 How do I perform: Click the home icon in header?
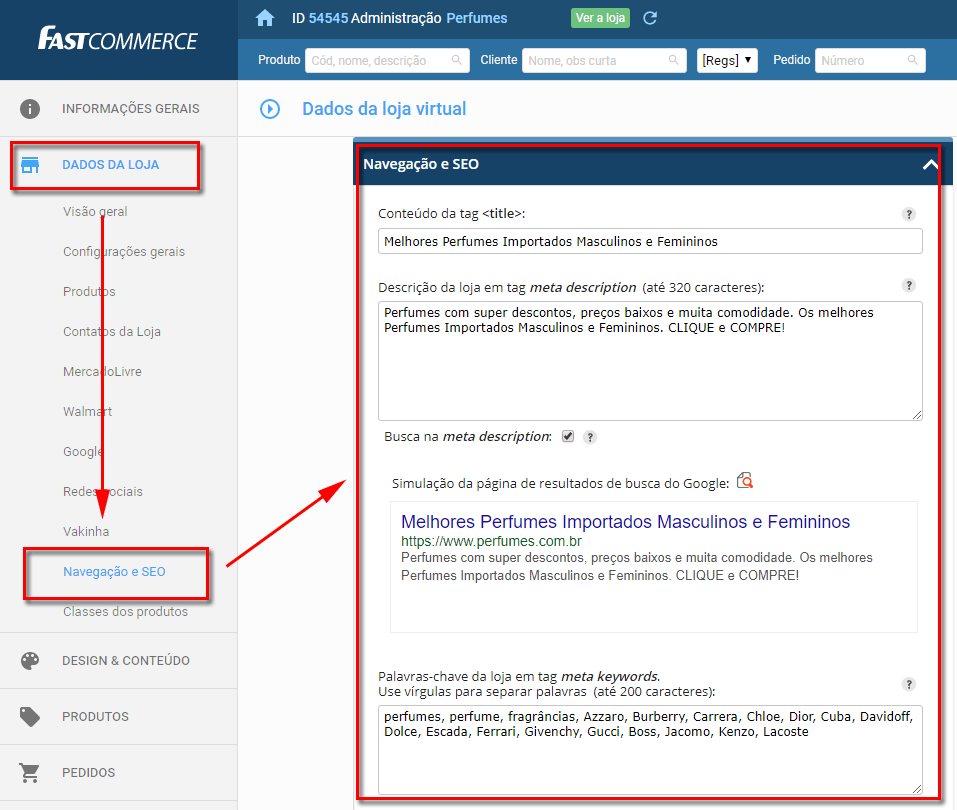pos(265,18)
